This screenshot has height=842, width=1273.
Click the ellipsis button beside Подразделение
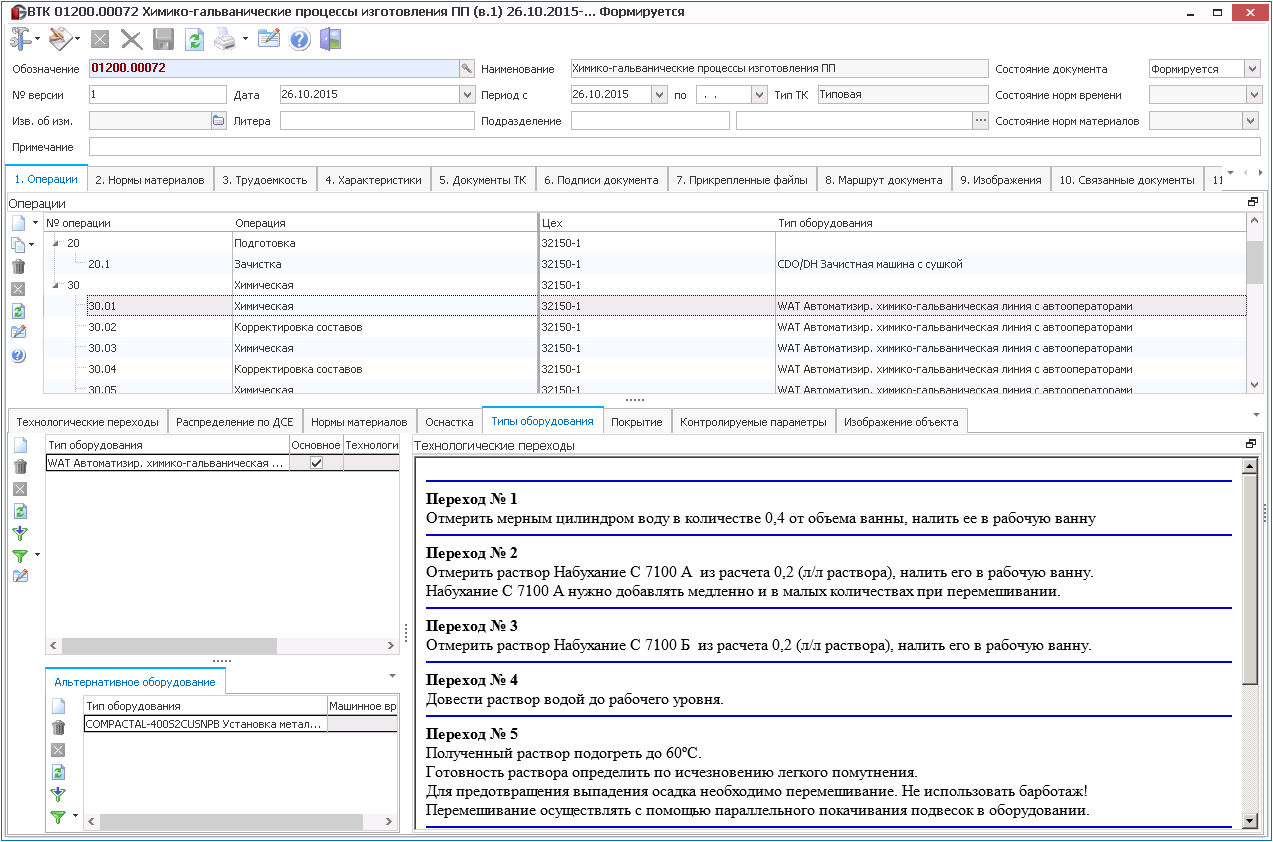pyautogui.click(x=981, y=121)
